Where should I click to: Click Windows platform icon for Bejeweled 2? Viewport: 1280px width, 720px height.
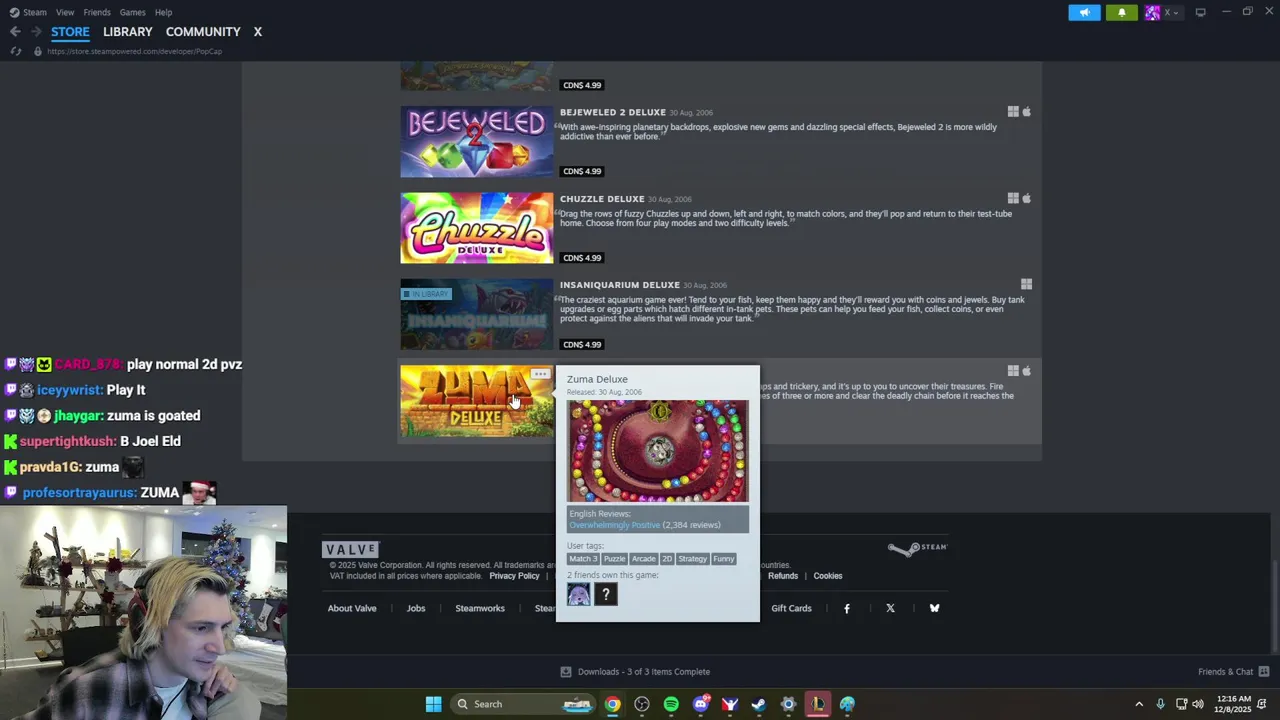click(1013, 112)
